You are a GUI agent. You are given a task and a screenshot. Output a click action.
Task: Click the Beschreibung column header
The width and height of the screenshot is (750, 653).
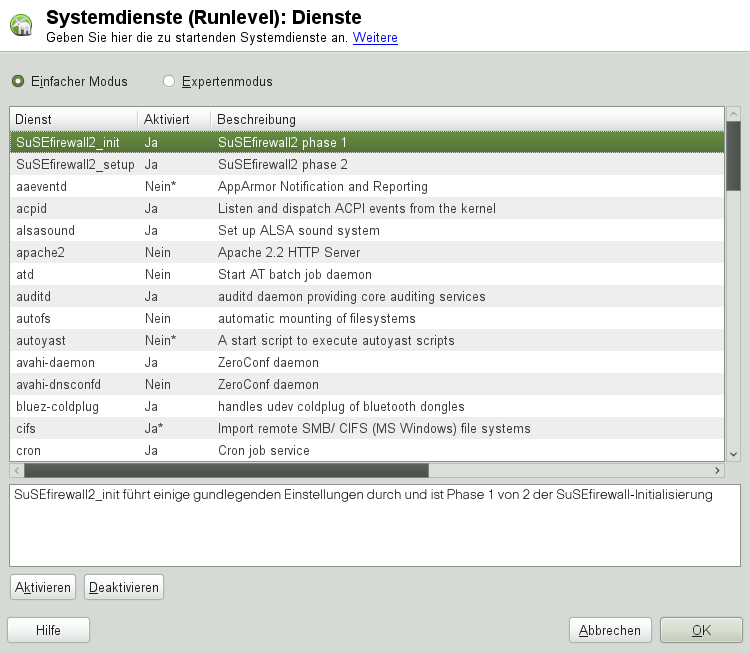click(x=466, y=119)
